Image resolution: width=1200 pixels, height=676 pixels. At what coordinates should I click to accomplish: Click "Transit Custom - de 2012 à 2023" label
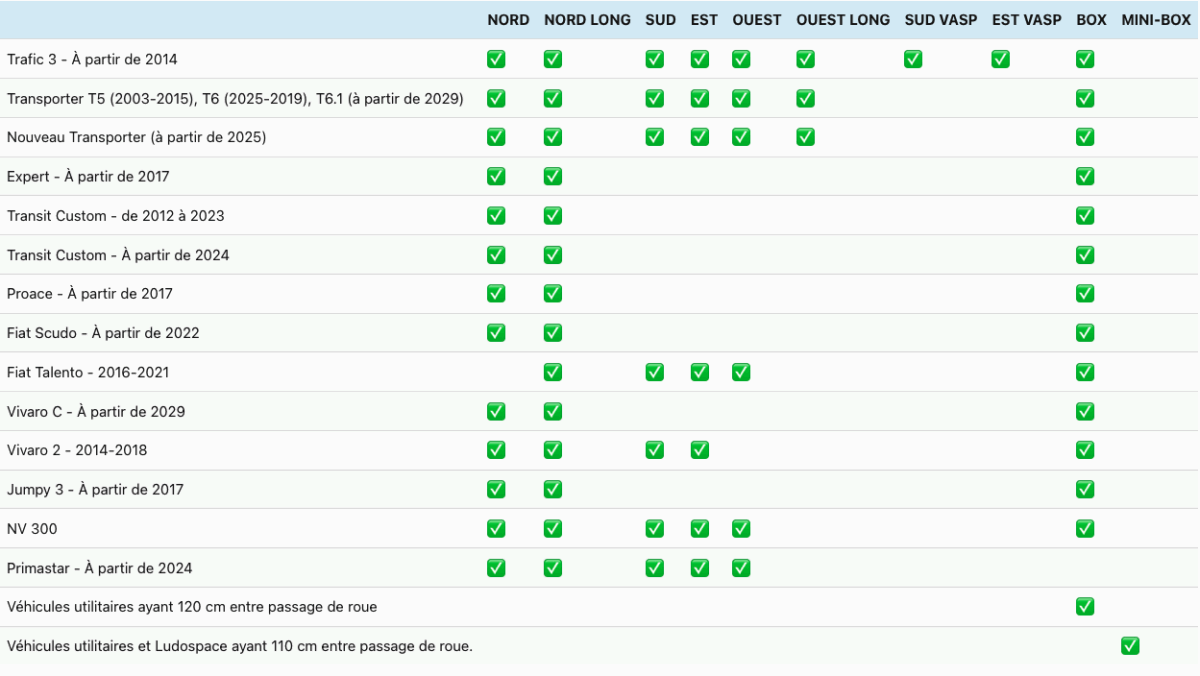[x=116, y=215]
